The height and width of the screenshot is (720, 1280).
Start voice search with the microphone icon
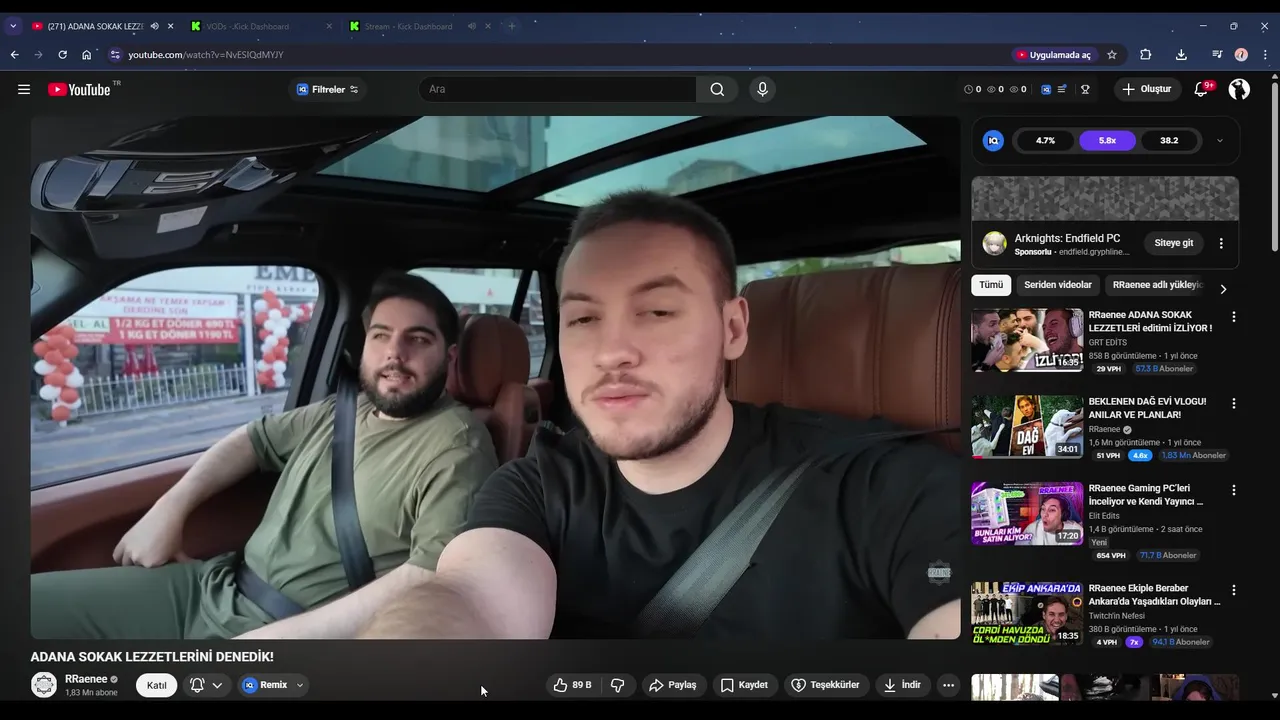pyautogui.click(x=762, y=89)
